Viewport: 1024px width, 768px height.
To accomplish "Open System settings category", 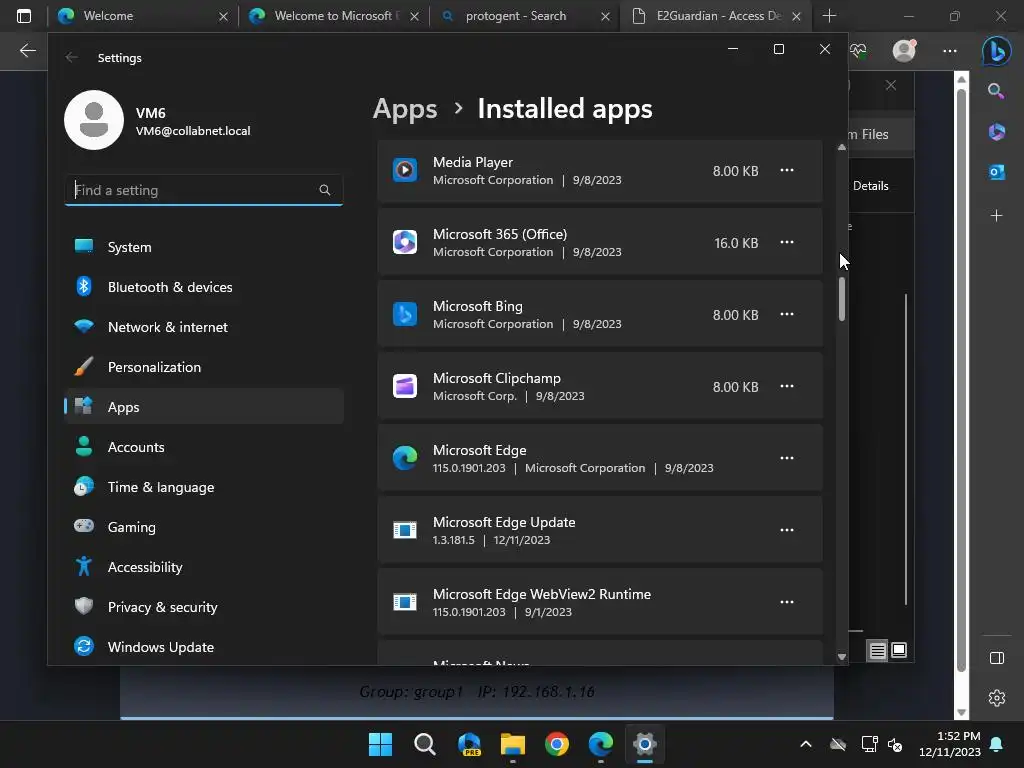I will tap(204, 247).
